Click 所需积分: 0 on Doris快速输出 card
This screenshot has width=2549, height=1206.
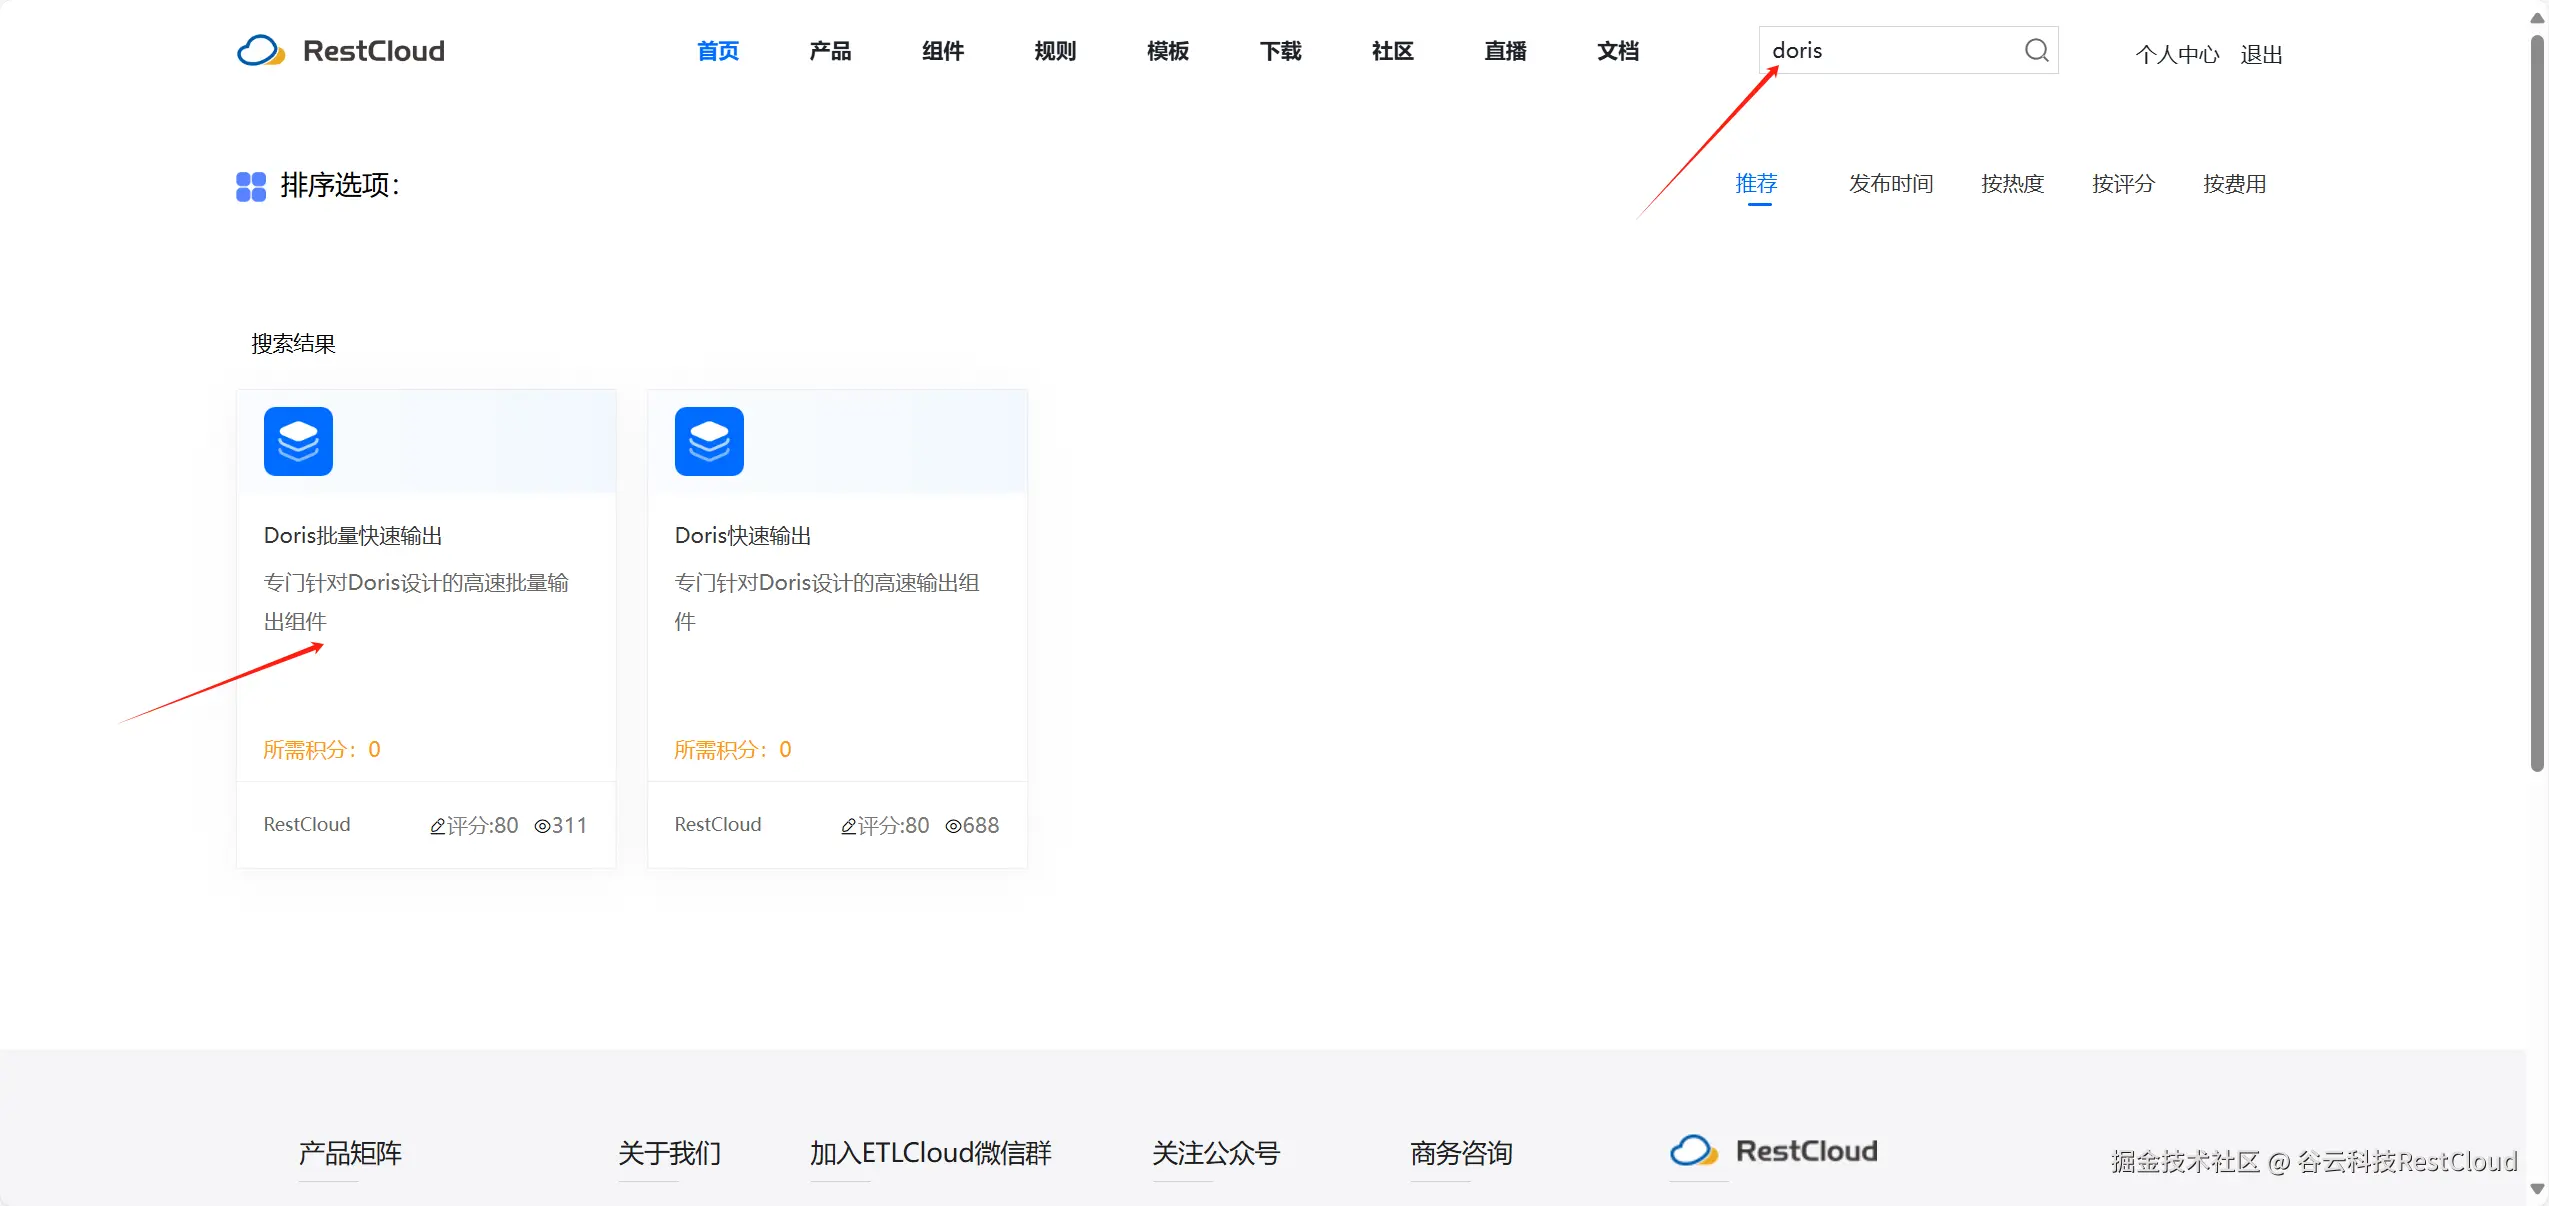point(733,750)
